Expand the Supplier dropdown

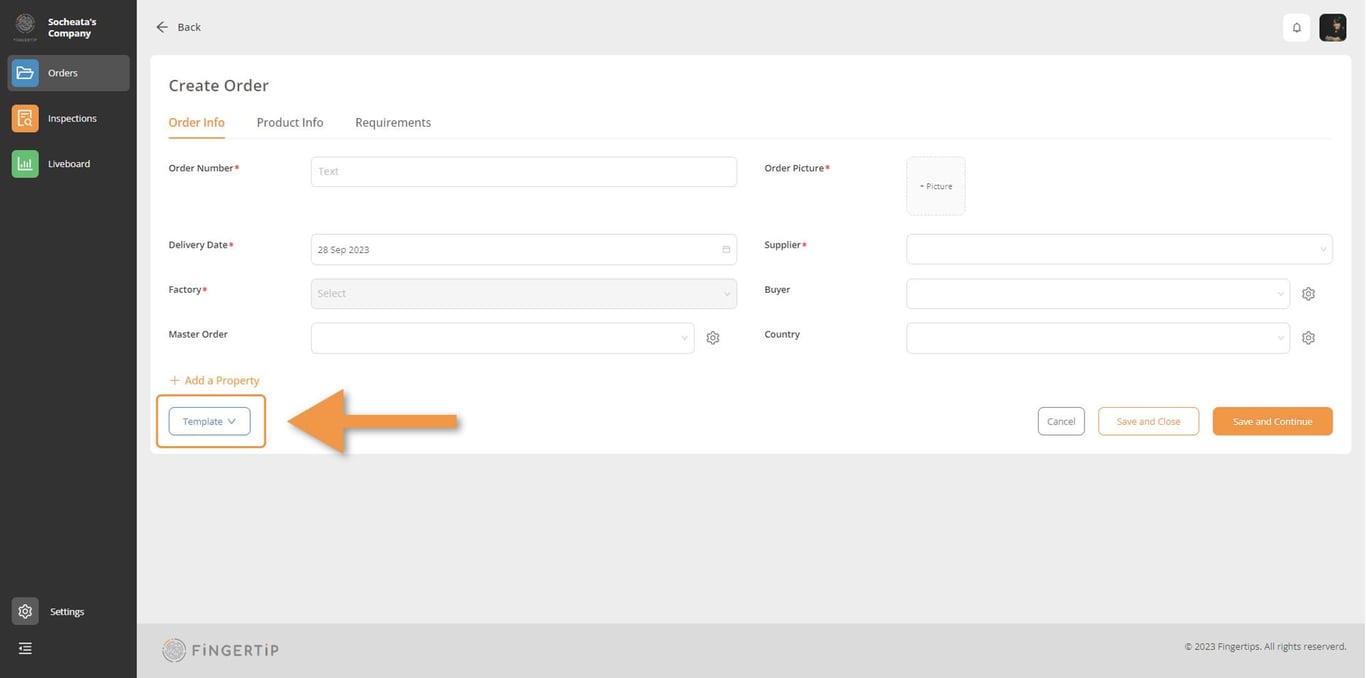click(x=1119, y=249)
